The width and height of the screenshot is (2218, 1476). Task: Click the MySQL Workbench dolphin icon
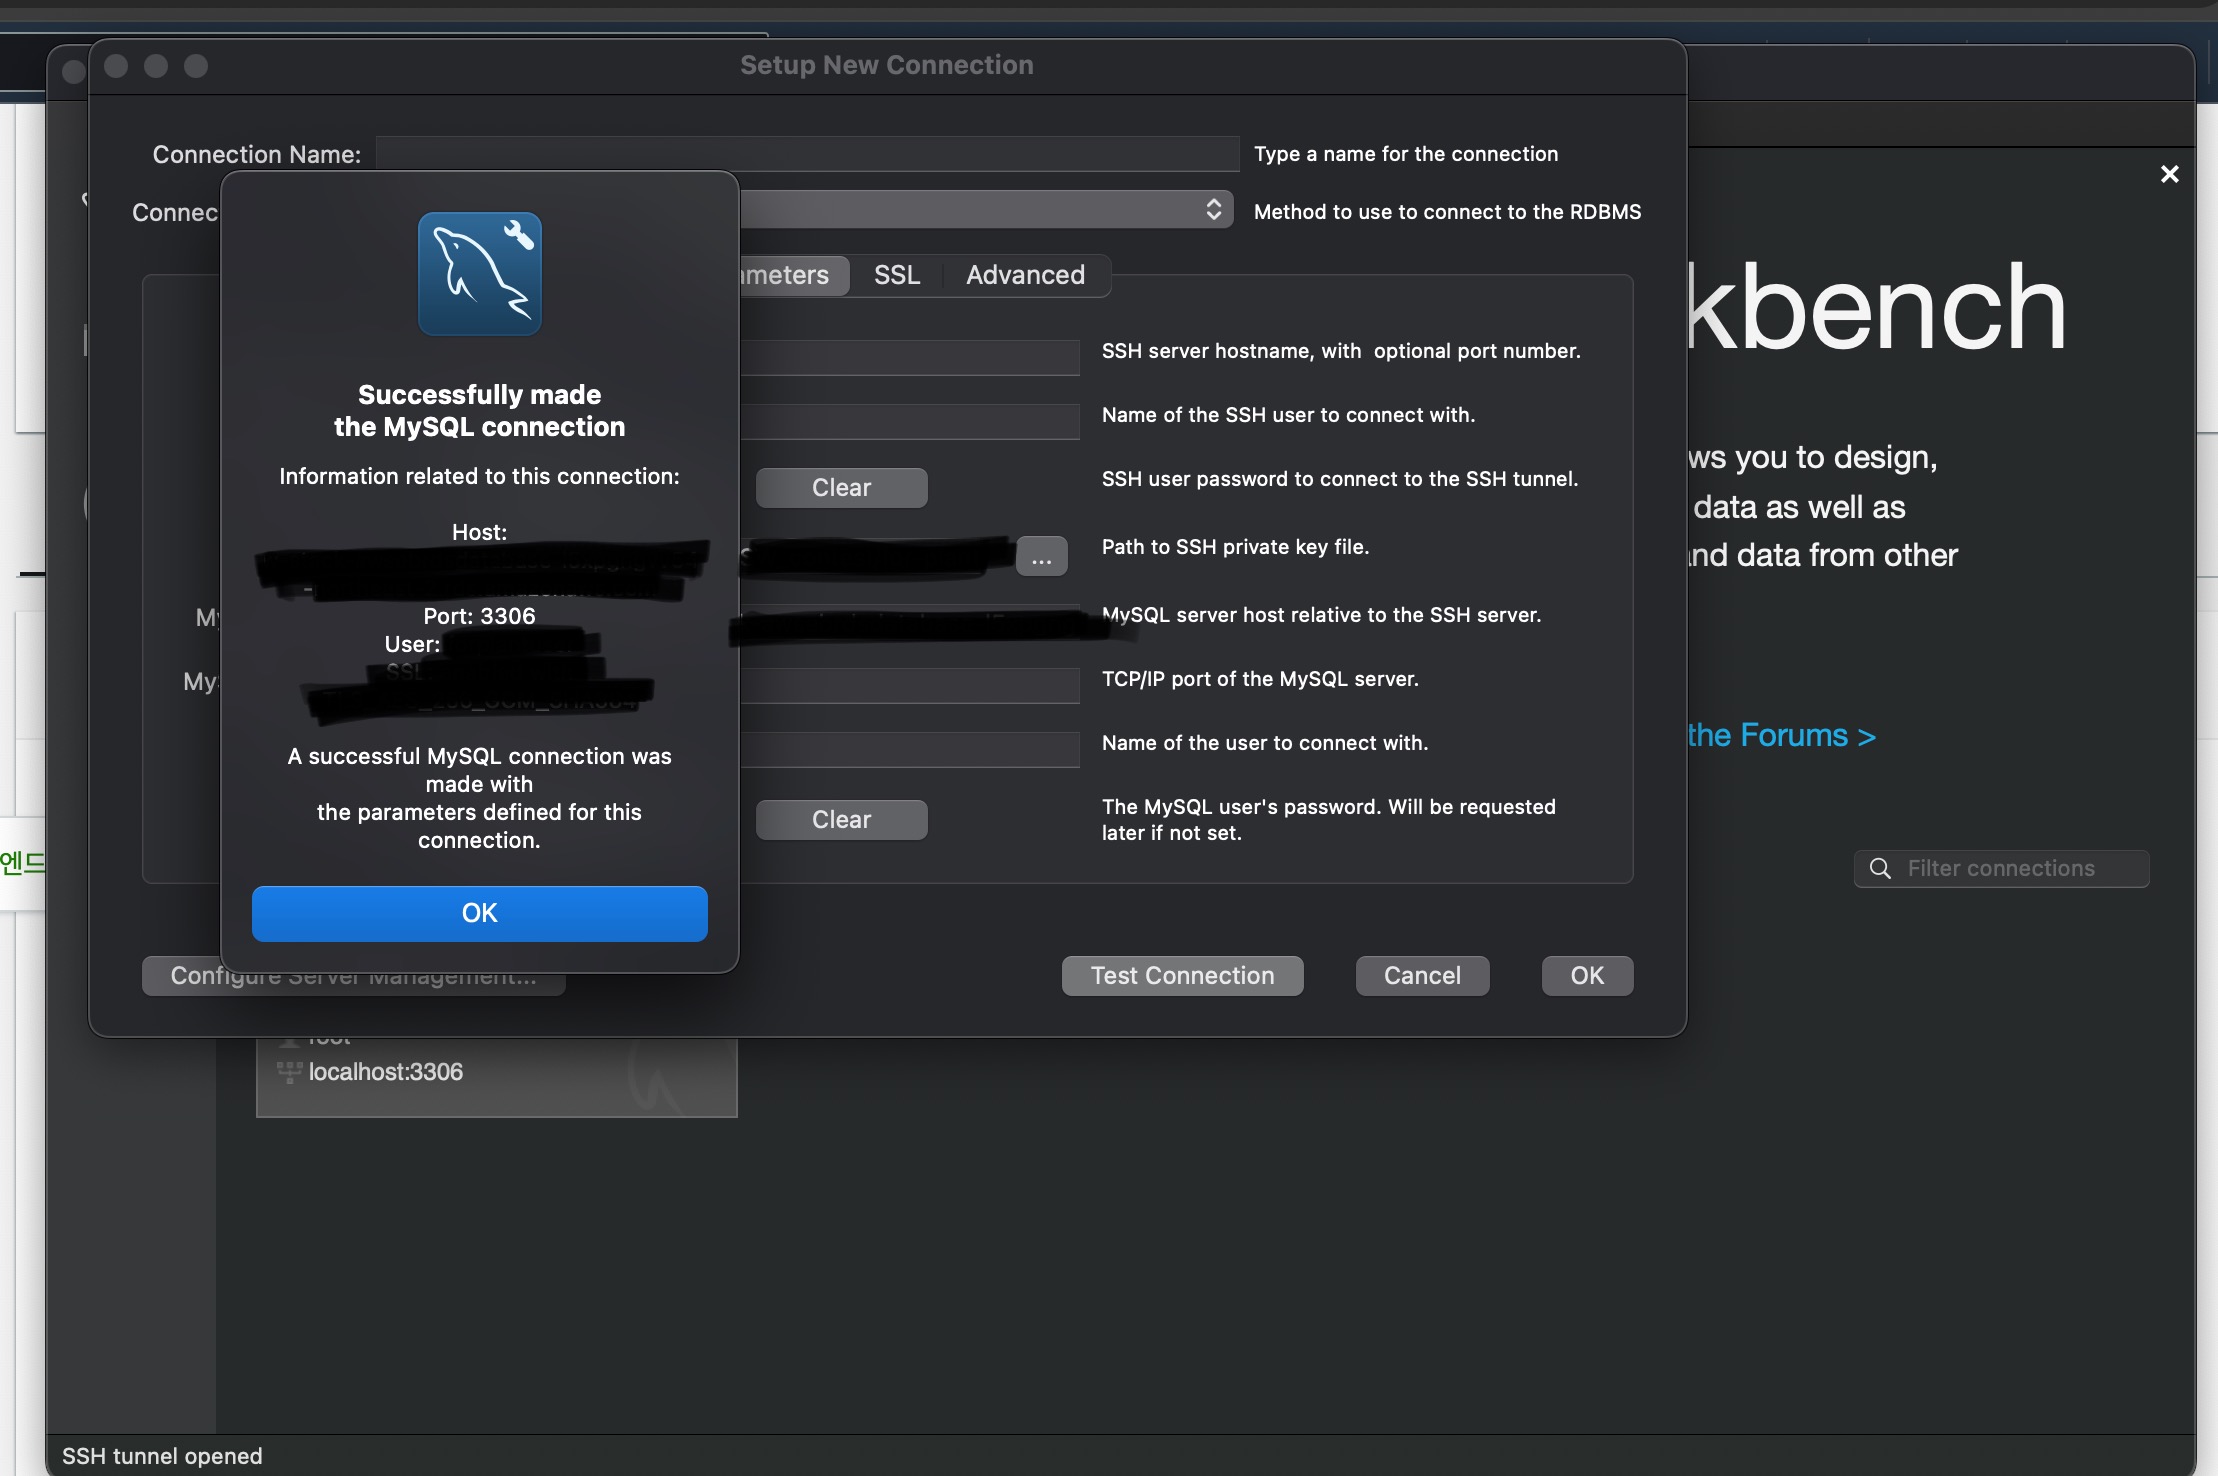(x=479, y=274)
